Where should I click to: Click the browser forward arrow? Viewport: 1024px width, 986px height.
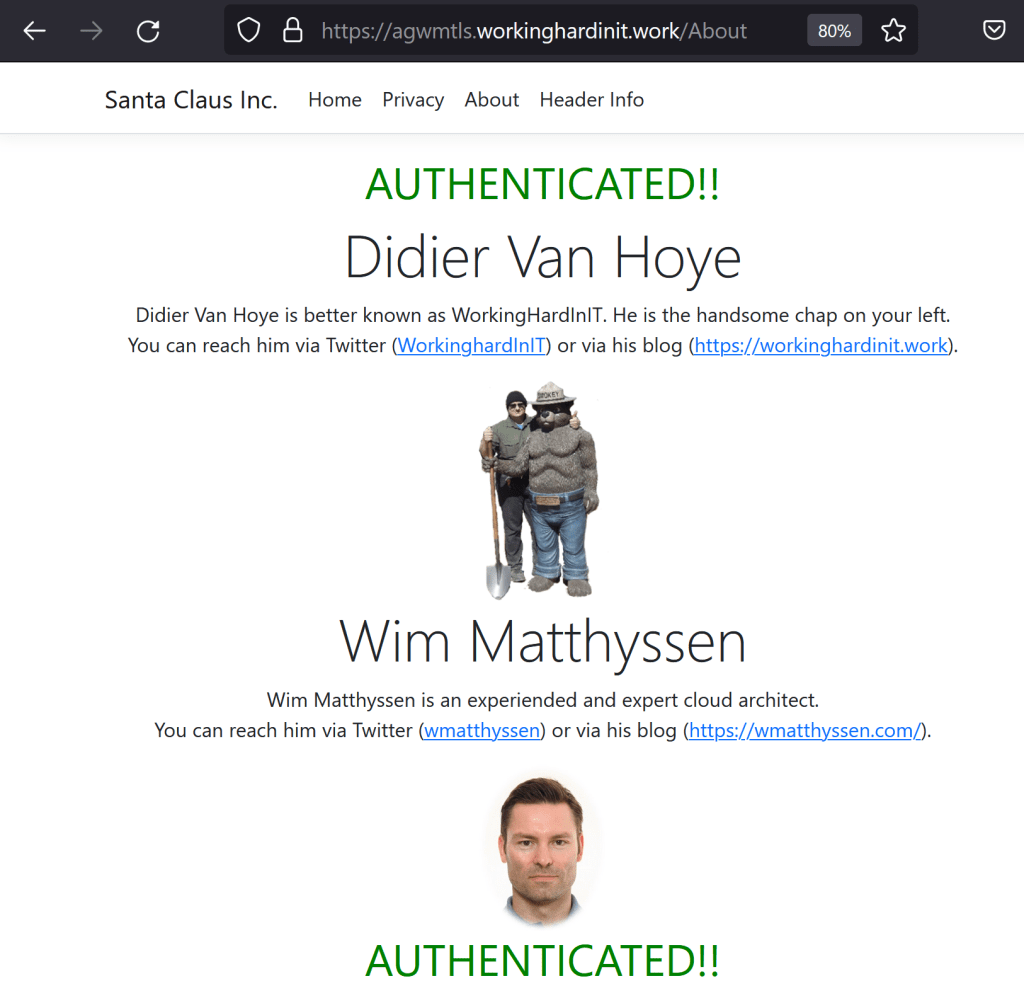click(91, 31)
